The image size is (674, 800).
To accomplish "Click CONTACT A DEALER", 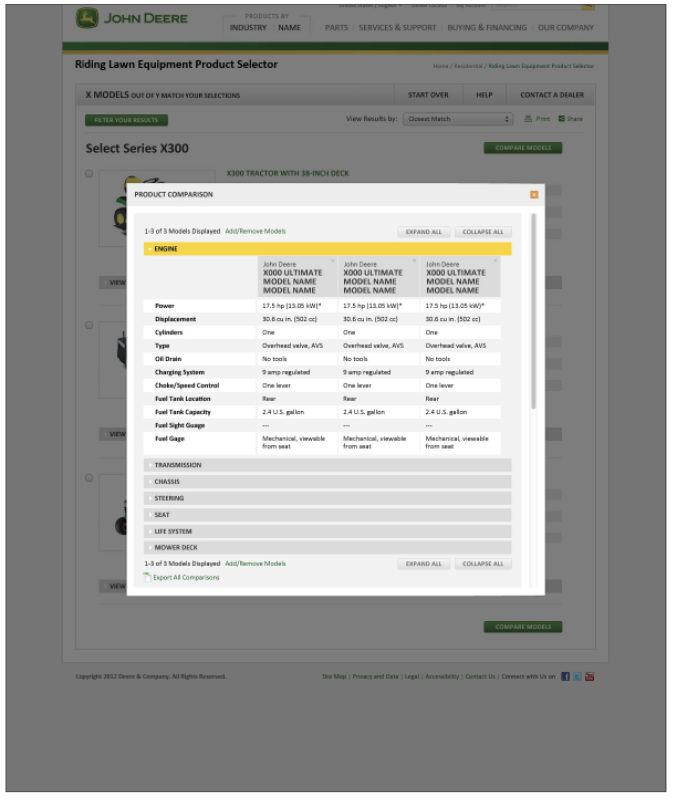I will (552, 95).
